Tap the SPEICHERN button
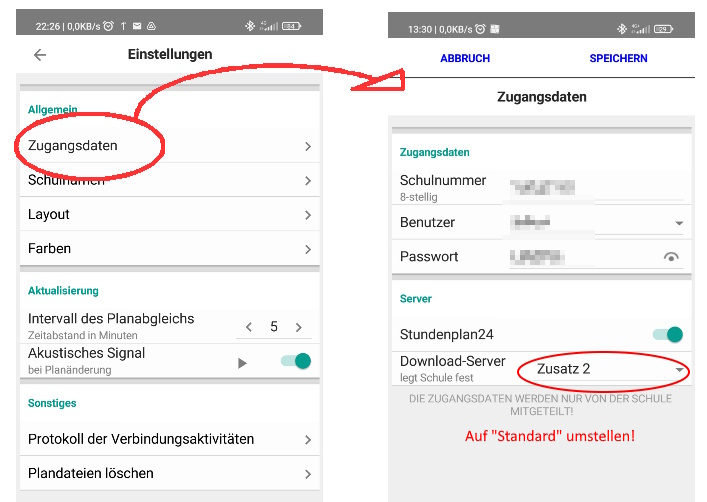This screenshot has height=502, width=707. pos(618,58)
